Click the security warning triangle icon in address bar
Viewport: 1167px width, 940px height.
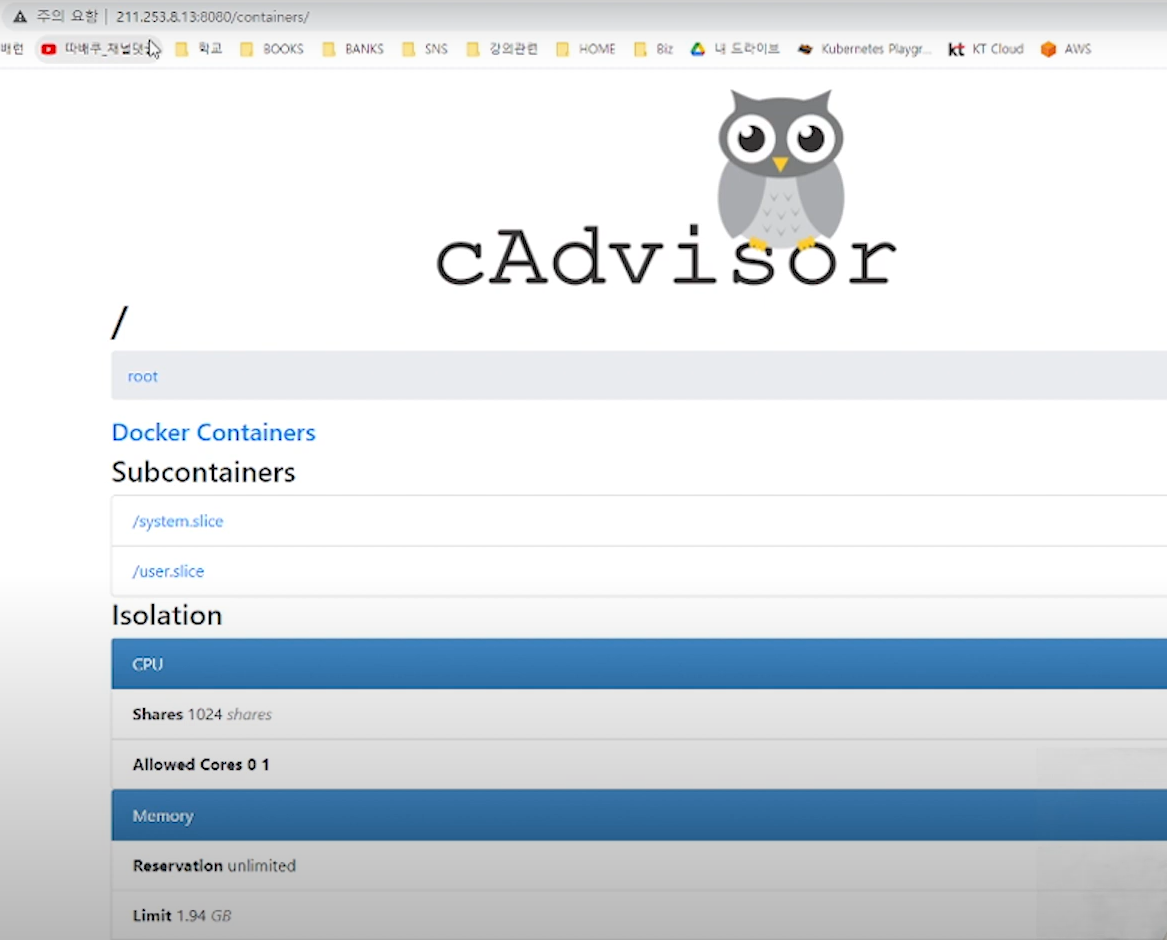(20, 16)
